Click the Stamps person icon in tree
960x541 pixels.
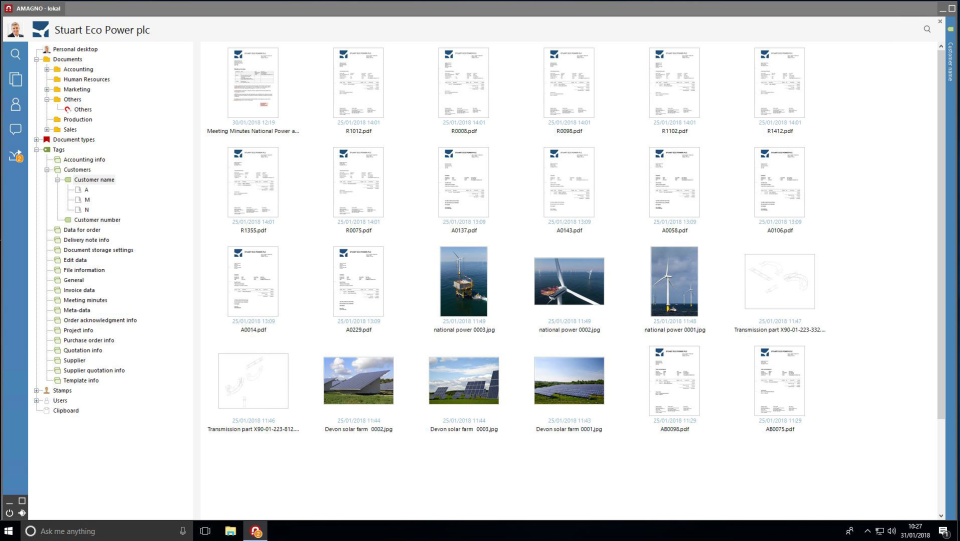pos(47,390)
